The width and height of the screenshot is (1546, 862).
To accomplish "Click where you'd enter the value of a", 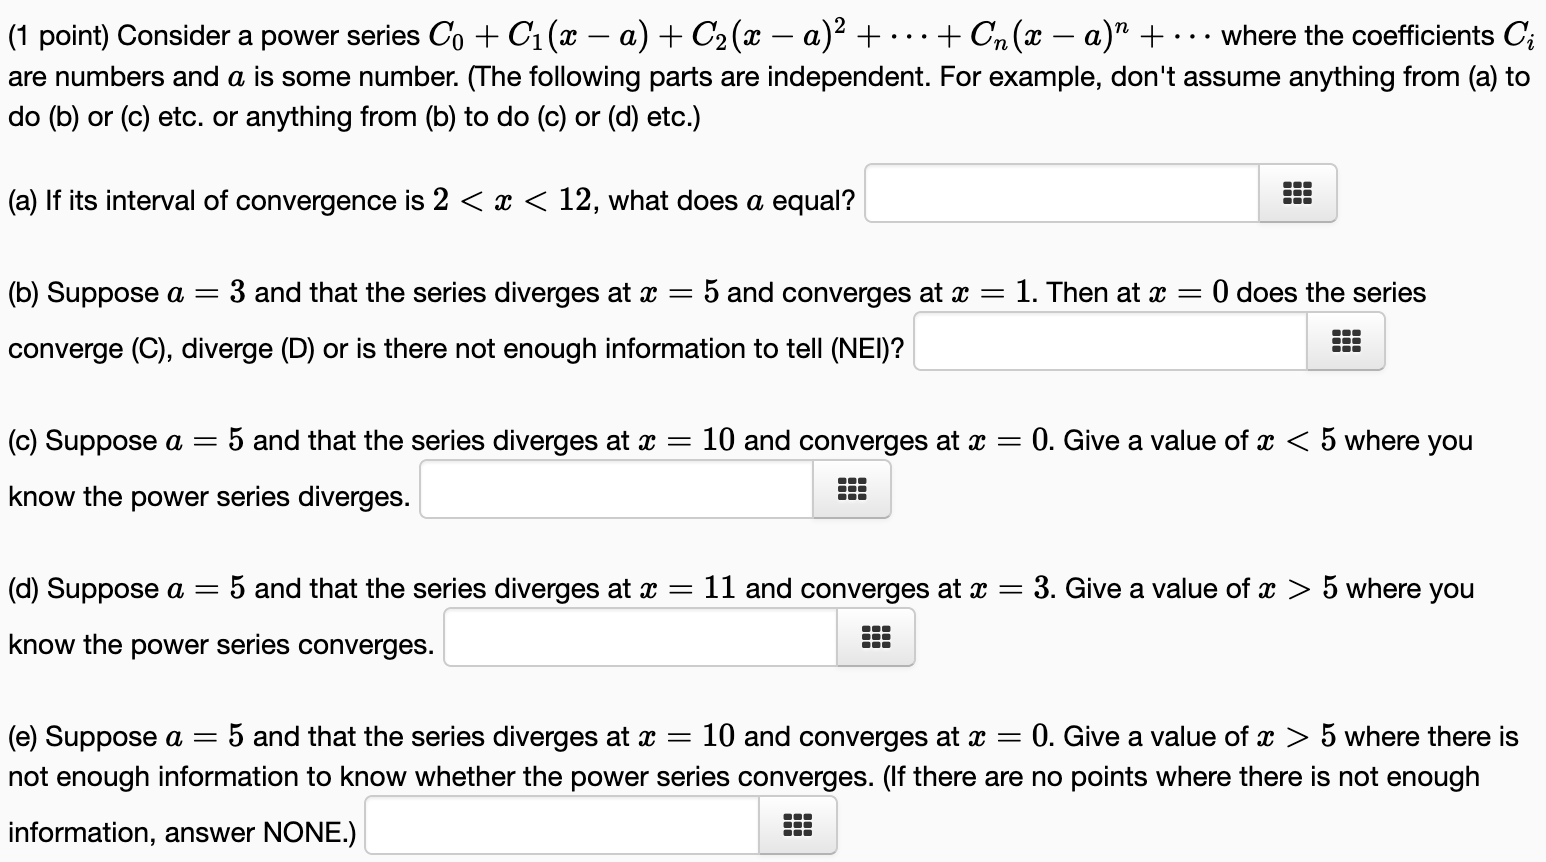I will point(1060,193).
